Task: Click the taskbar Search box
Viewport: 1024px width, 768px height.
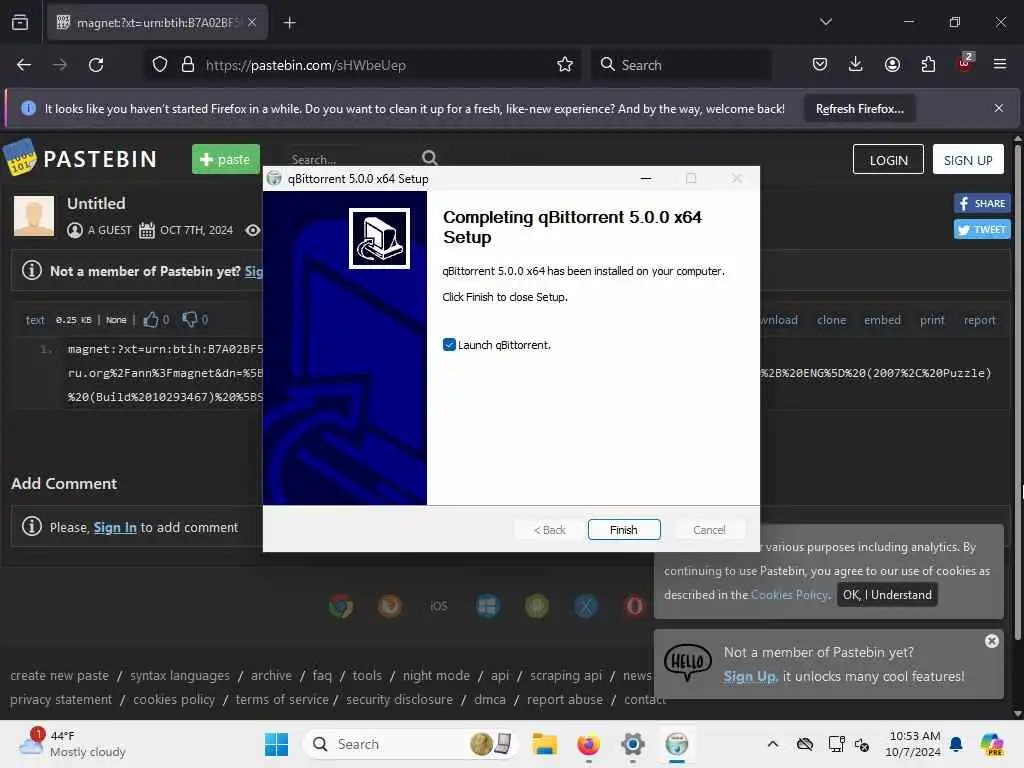Action: [410, 744]
